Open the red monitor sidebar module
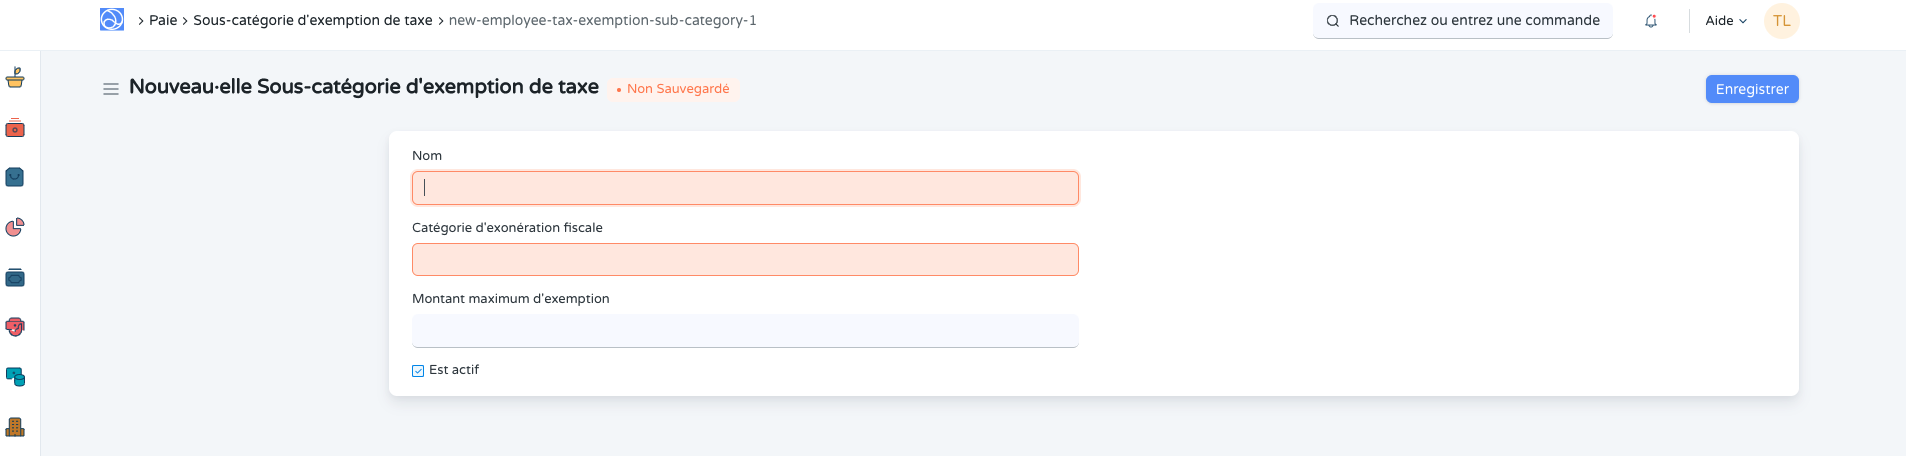 point(15,327)
